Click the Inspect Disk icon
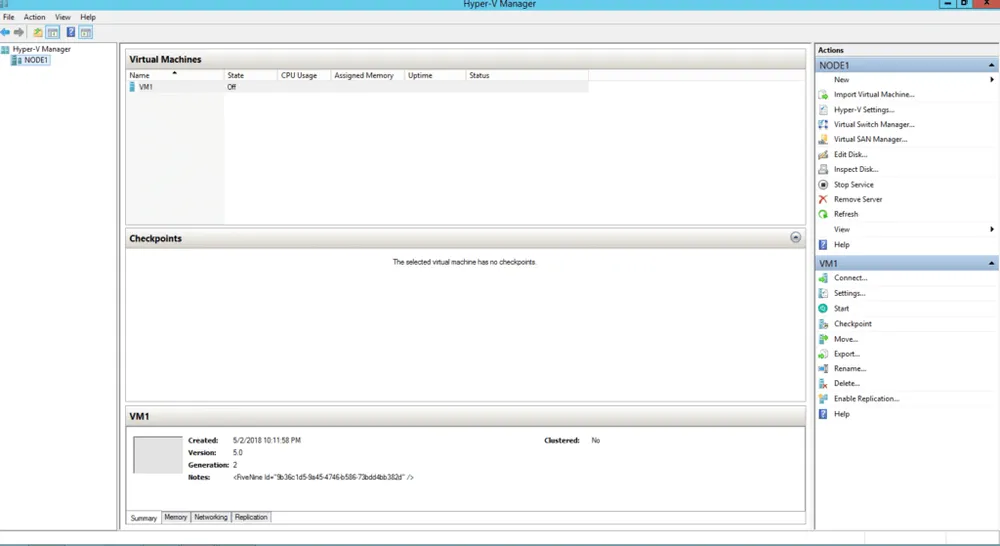 (x=823, y=170)
